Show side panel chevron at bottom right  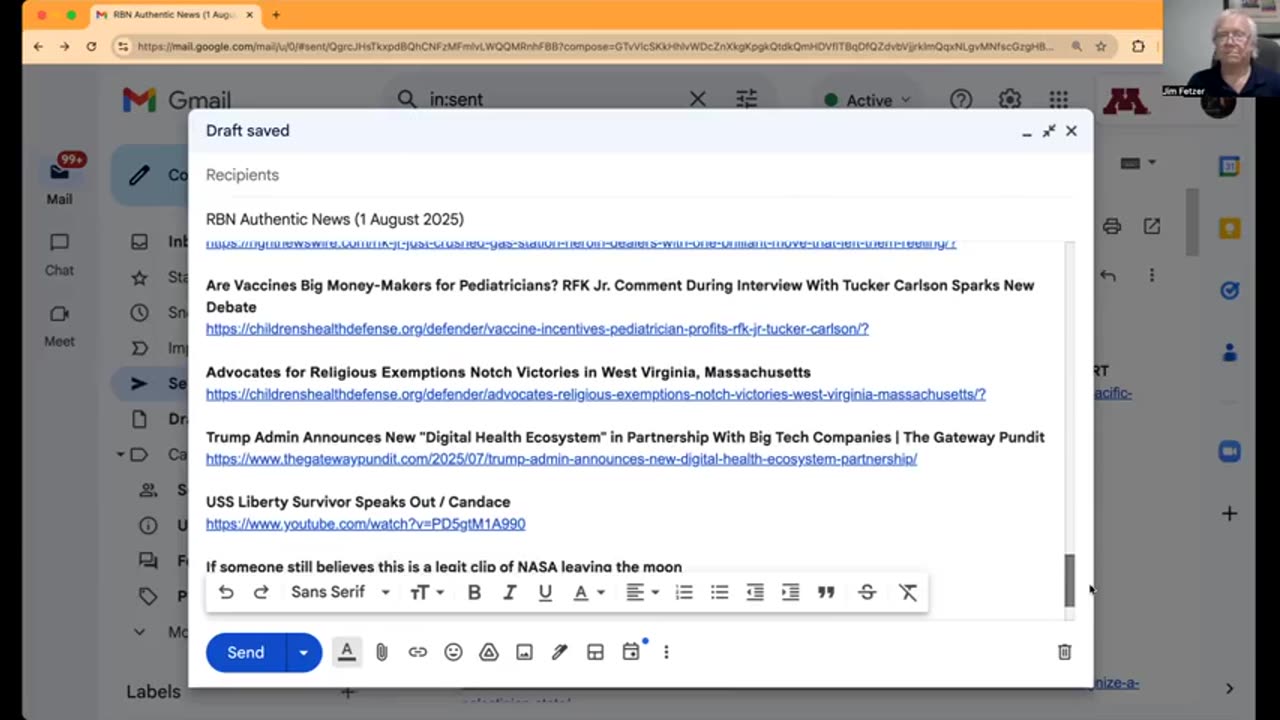click(1229, 688)
